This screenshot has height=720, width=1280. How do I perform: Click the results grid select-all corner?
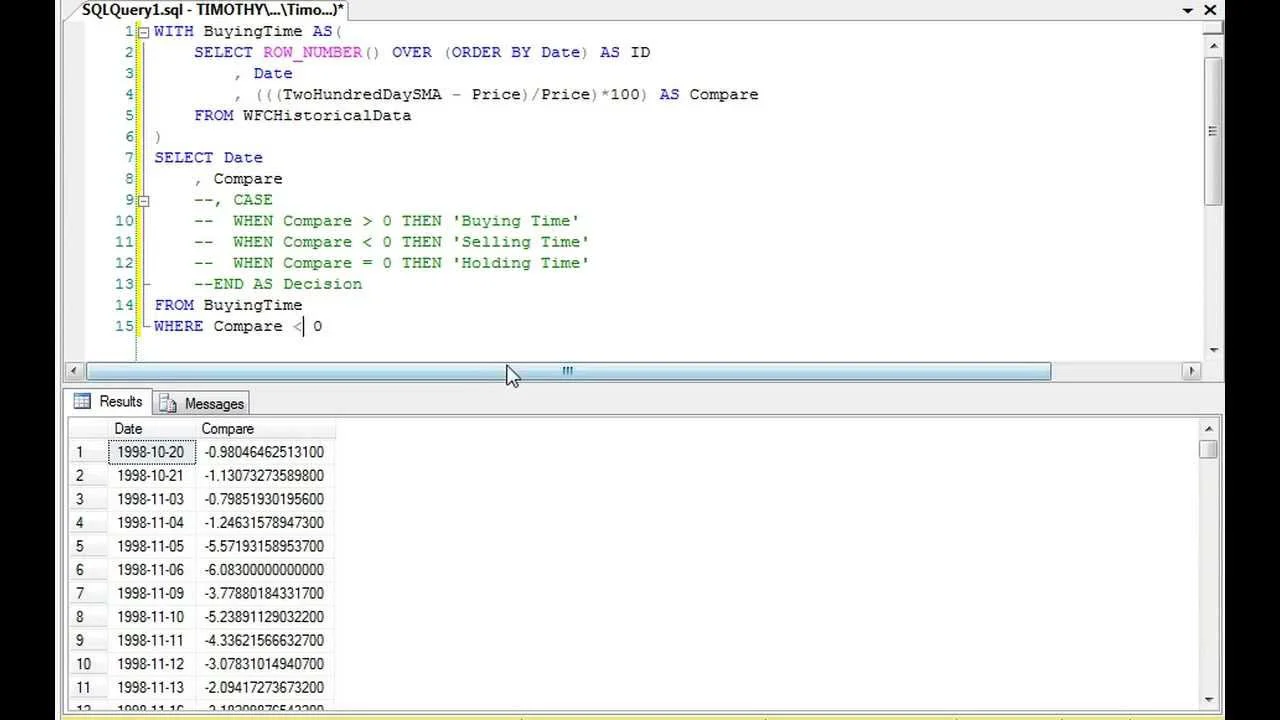[87, 429]
